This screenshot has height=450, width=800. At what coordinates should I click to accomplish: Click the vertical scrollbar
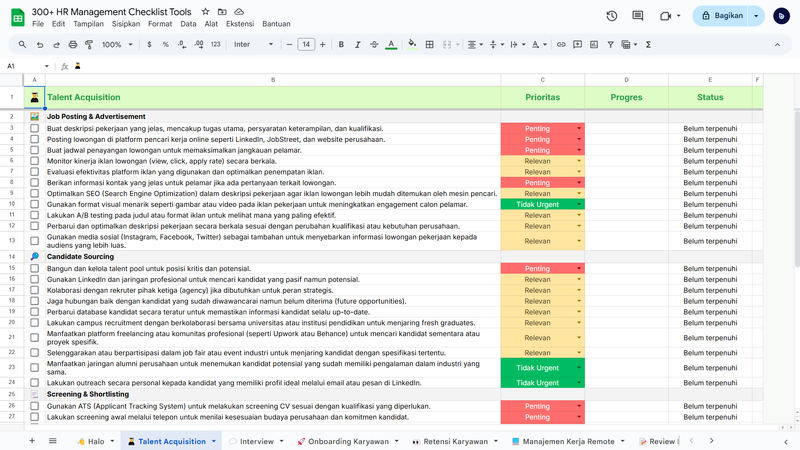796,189
